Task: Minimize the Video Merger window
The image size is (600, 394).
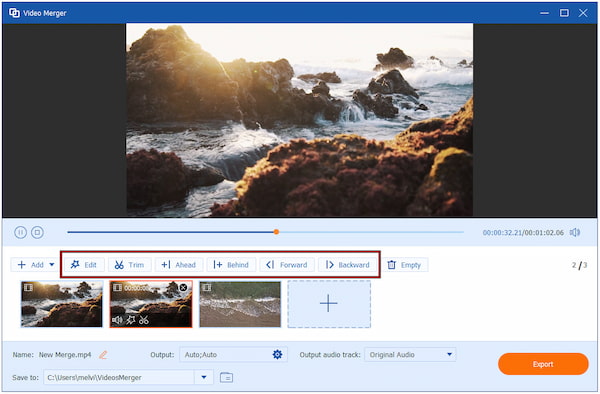Action: click(544, 13)
